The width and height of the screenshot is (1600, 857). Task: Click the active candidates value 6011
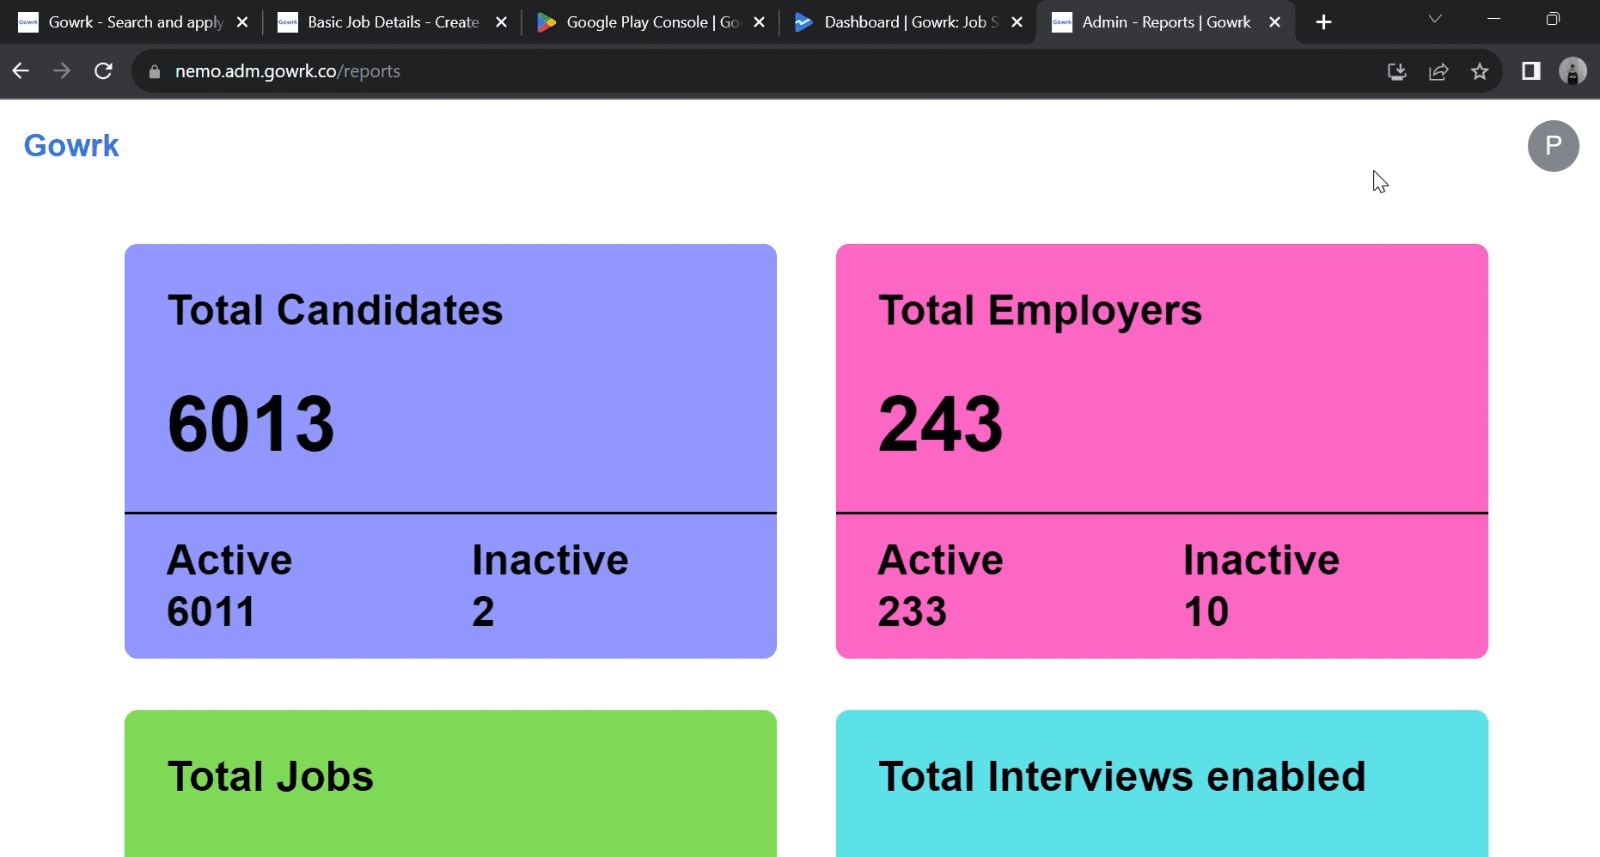[x=211, y=612]
